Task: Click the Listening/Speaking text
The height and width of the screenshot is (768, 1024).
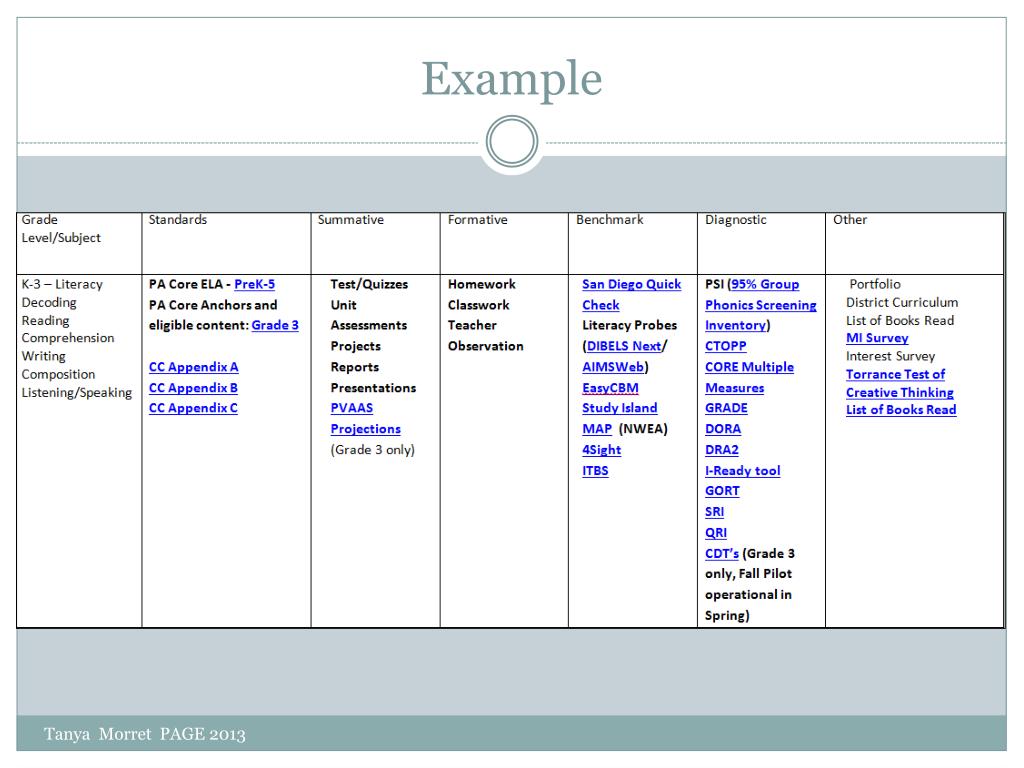Action: click(x=76, y=392)
